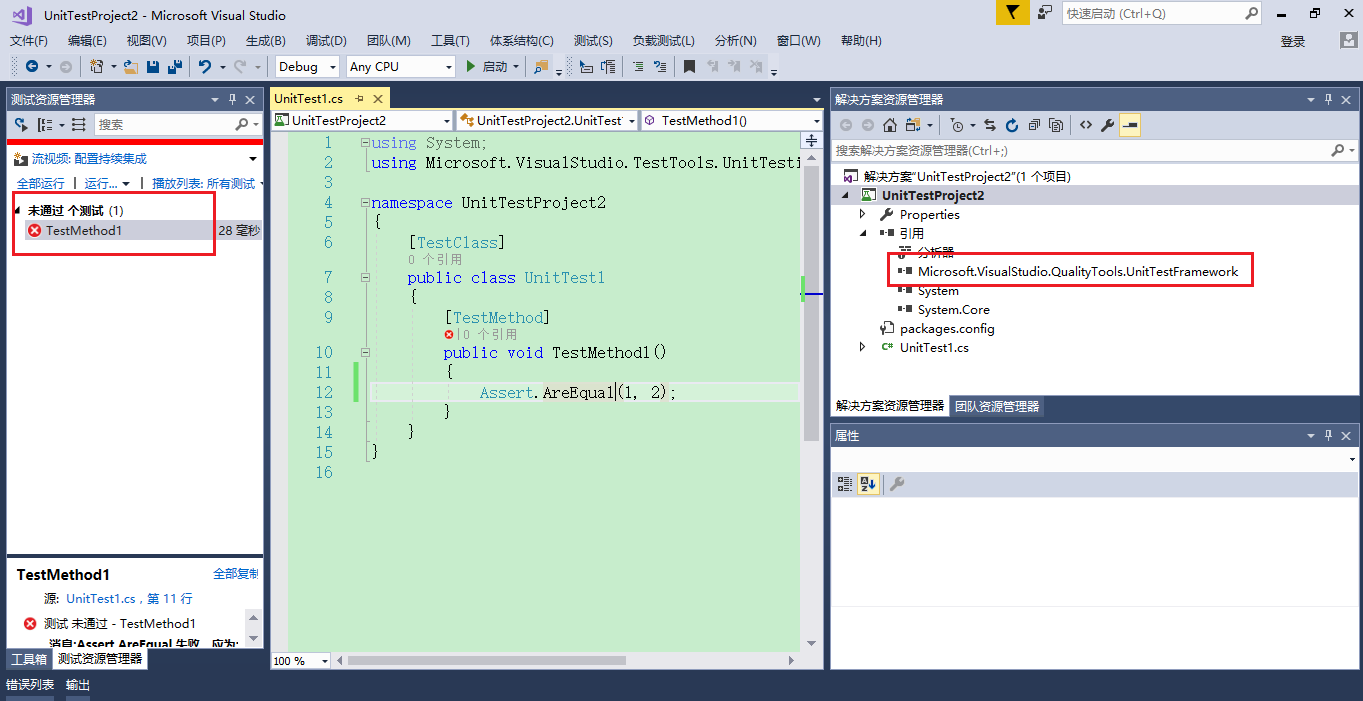Open Properties via Solution Explorer wrench icon
1363x701 pixels.
pos(1107,125)
